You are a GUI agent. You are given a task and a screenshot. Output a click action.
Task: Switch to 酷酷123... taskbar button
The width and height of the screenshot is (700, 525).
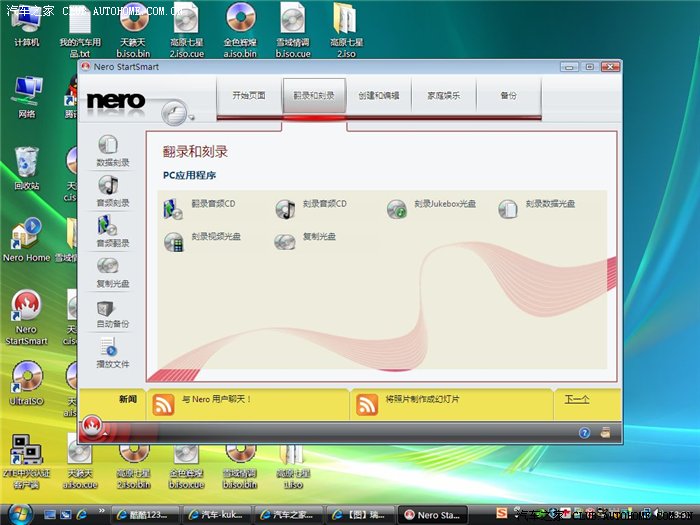pyautogui.click(x=144, y=515)
